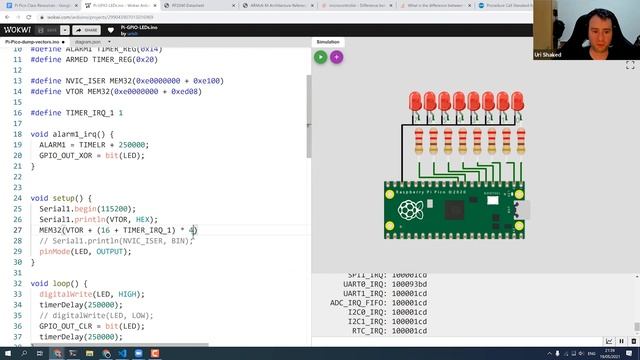
Task: Select the rightmost red LED
Action: (x=518, y=101)
